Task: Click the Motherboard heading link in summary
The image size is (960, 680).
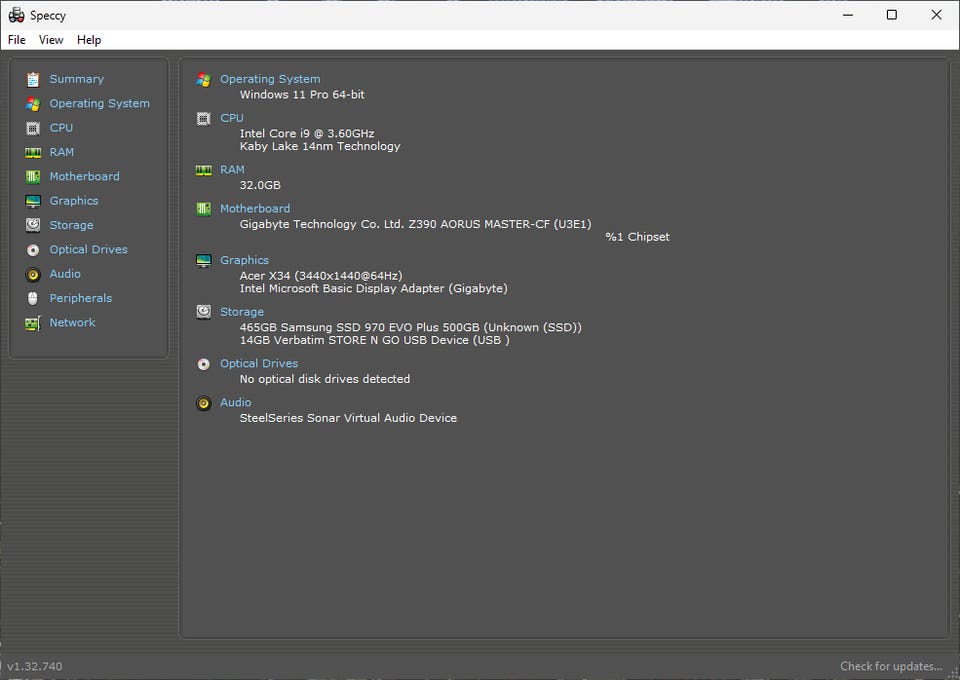Action: (255, 209)
